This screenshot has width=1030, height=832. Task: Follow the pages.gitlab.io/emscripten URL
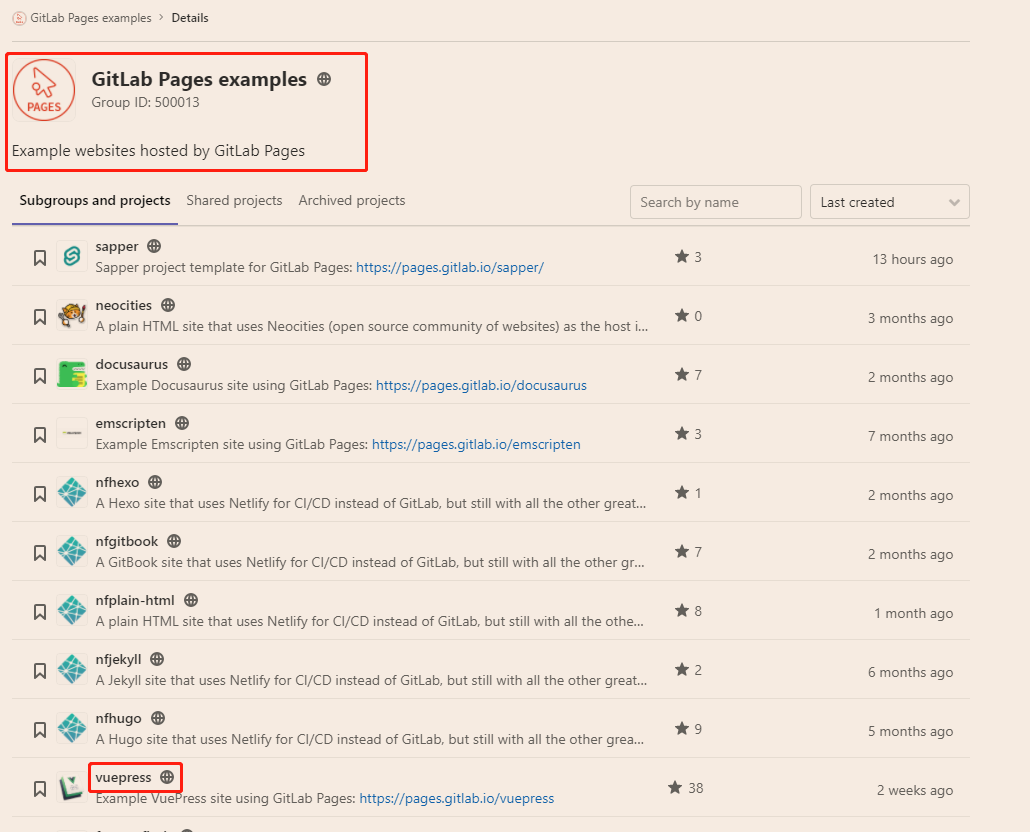[476, 445]
